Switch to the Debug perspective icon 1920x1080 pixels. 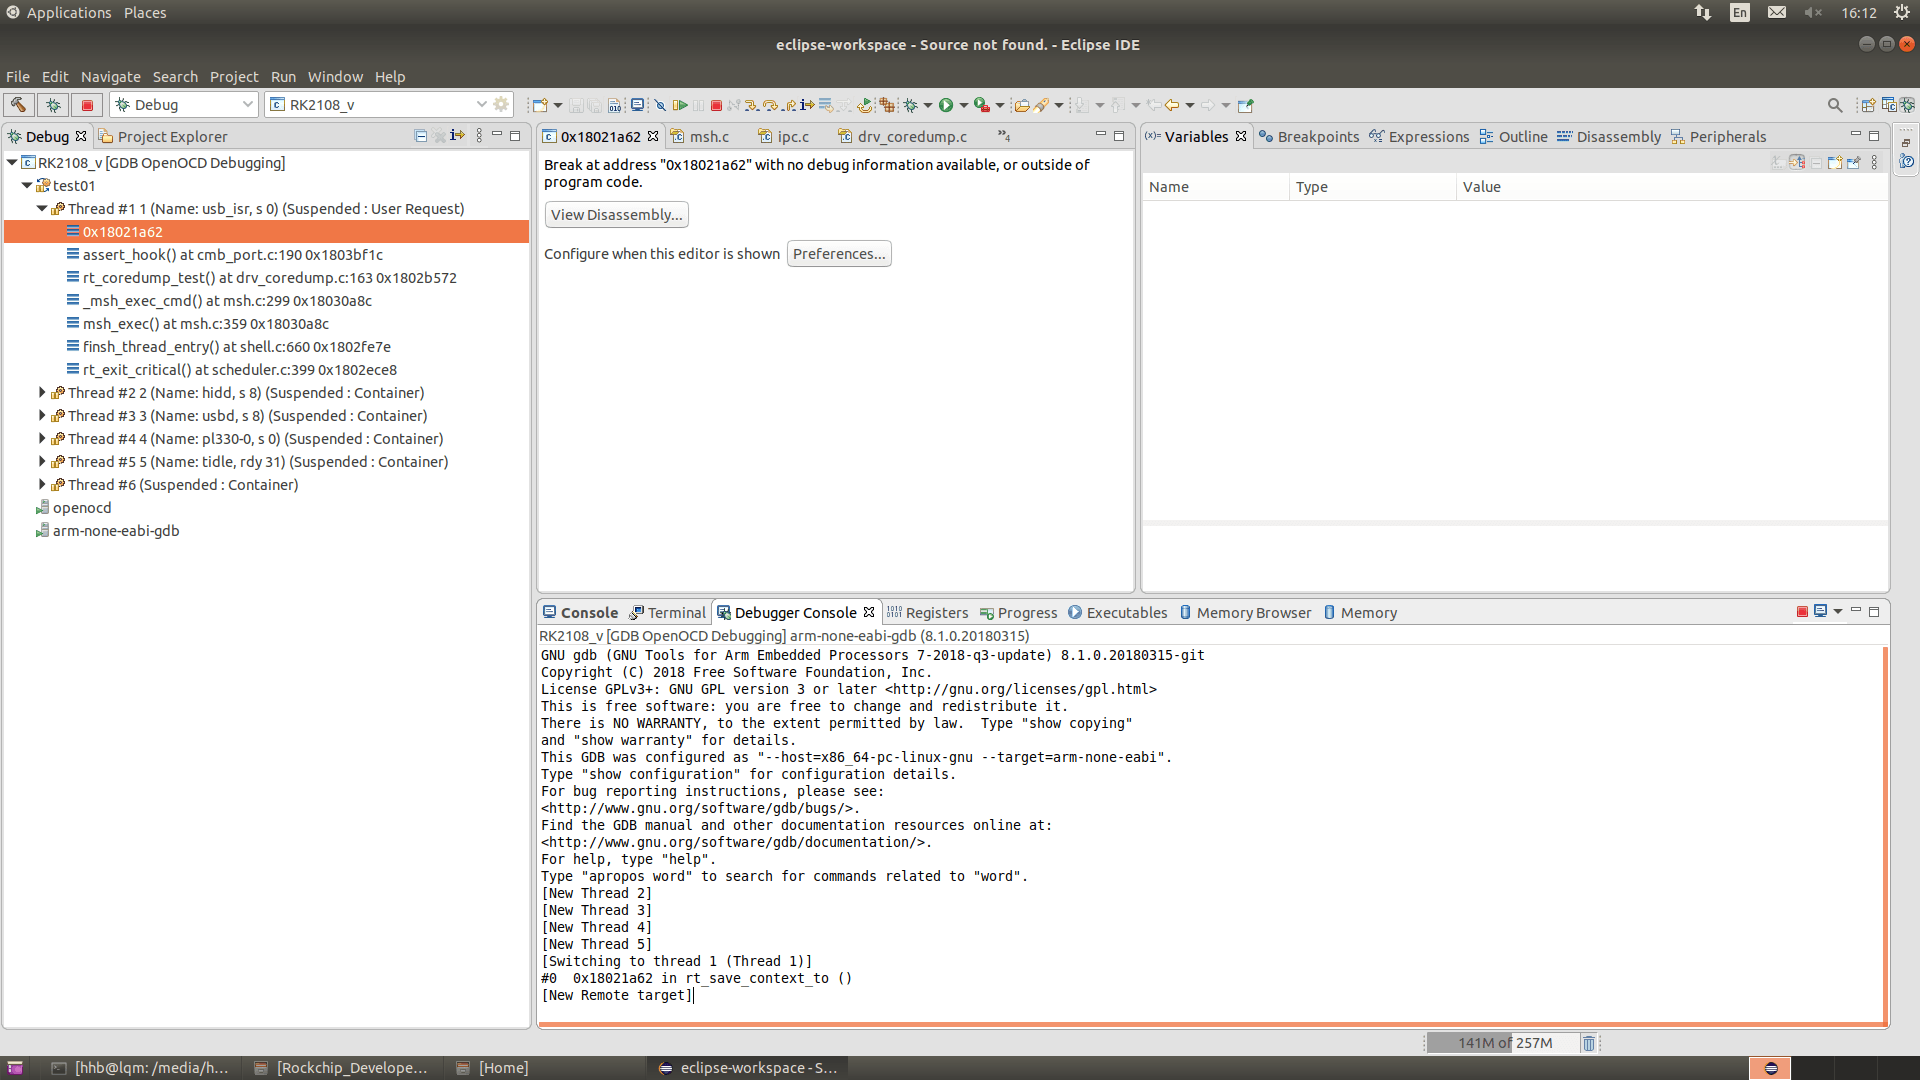click(1907, 105)
